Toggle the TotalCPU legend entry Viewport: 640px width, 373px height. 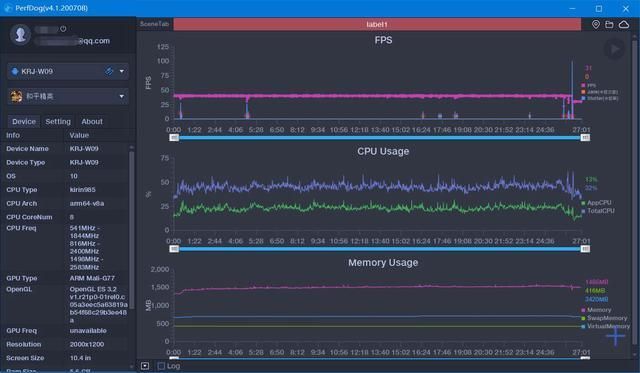tap(598, 211)
